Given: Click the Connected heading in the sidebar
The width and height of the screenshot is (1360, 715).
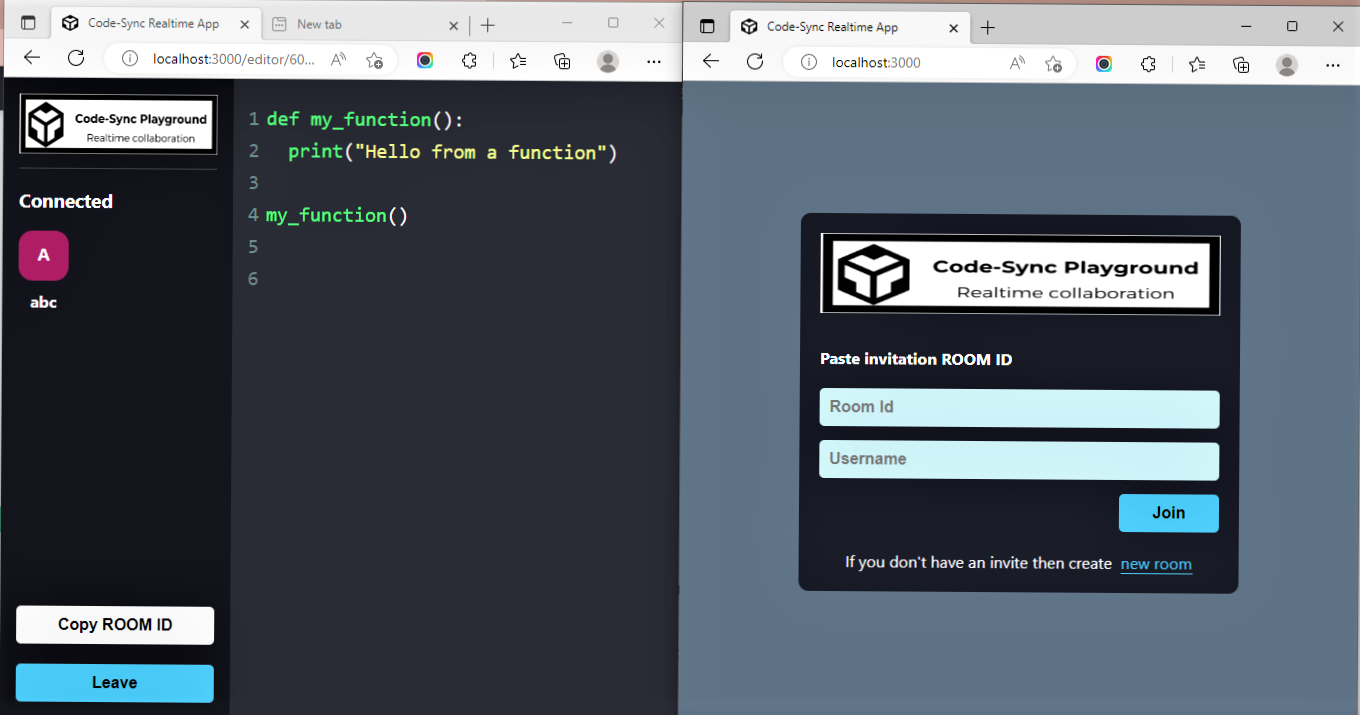Looking at the screenshot, I should pos(66,202).
